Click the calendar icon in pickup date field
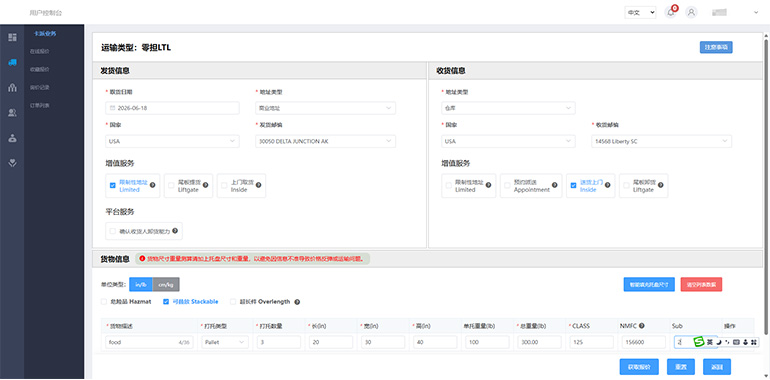The height and width of the screenshot is (380, 770). 112,108
